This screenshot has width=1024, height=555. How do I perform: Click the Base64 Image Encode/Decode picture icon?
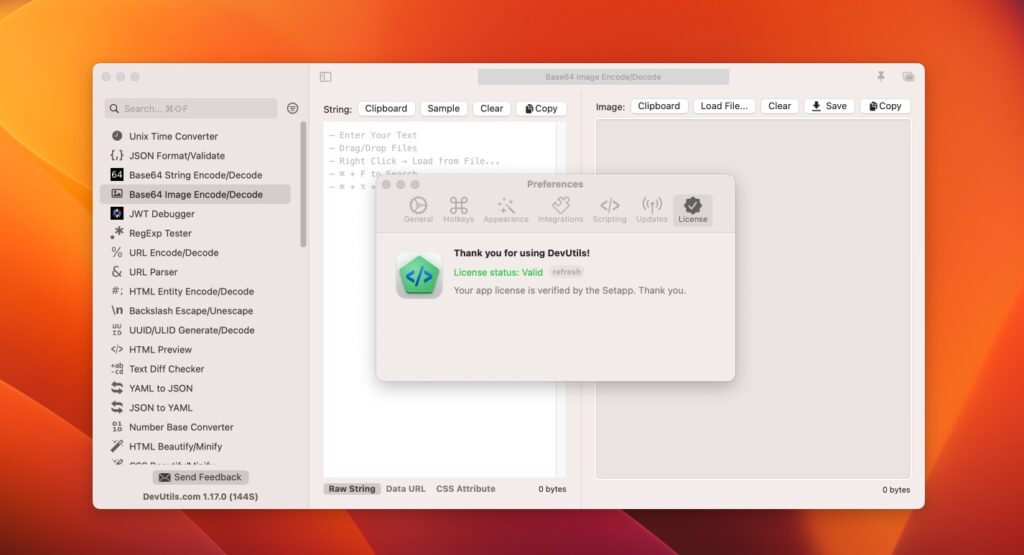tap(117, 194)
